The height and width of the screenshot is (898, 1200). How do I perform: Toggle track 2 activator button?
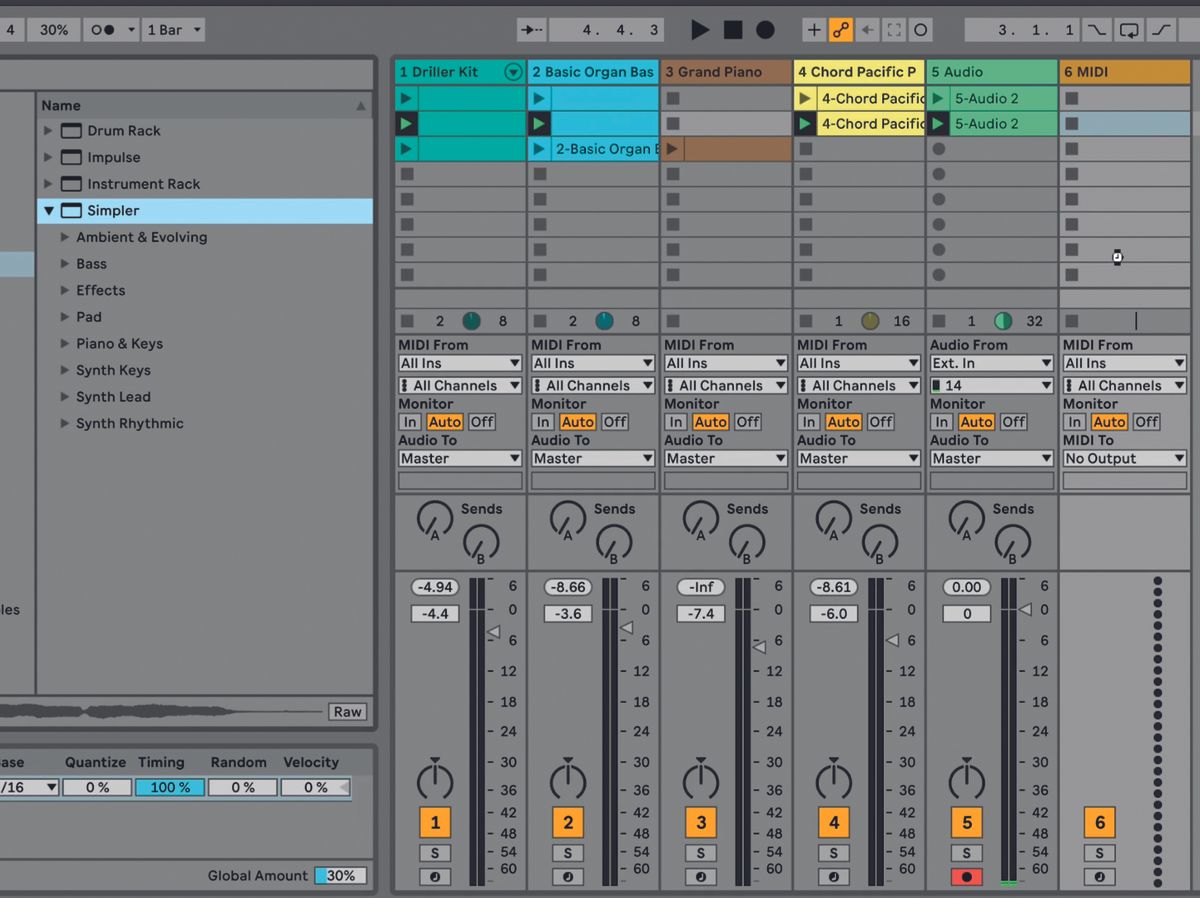pos(568,823)
